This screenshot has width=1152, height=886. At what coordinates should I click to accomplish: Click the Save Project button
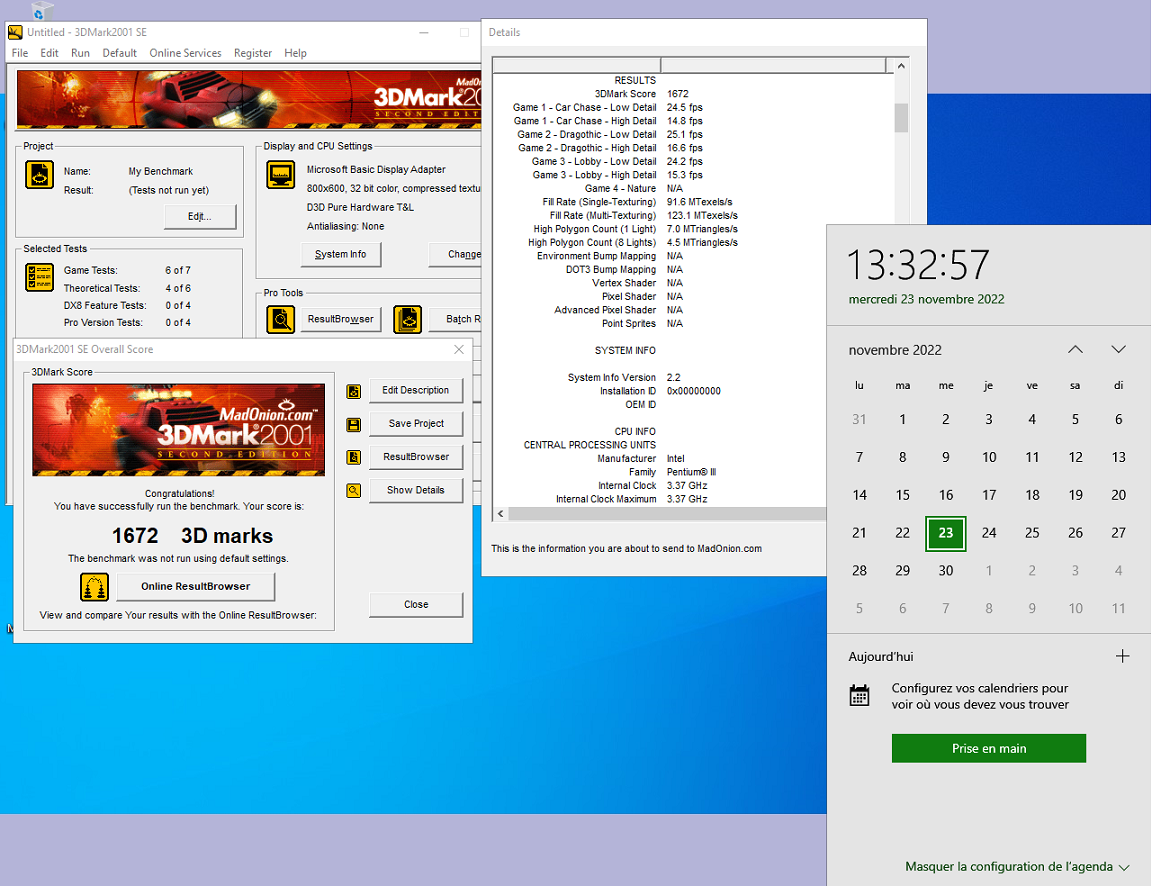tap(416, 424)
